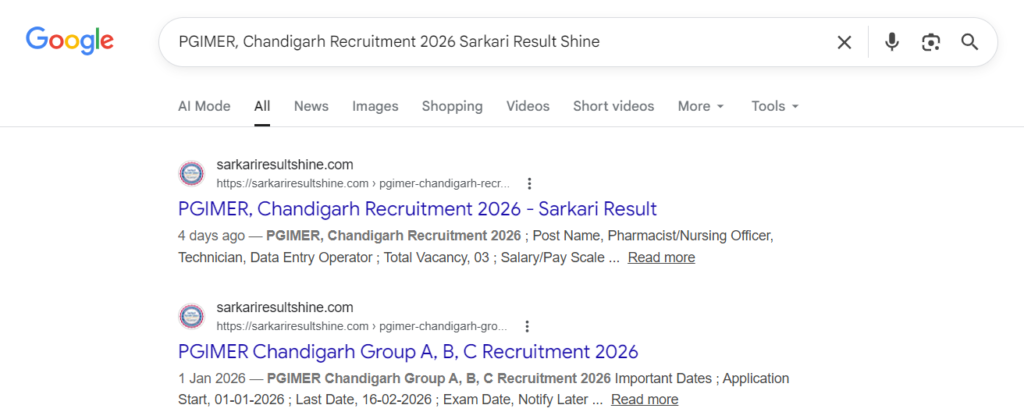Clear the search query with X icon
1024x412 pixels.
pos(845,42)
